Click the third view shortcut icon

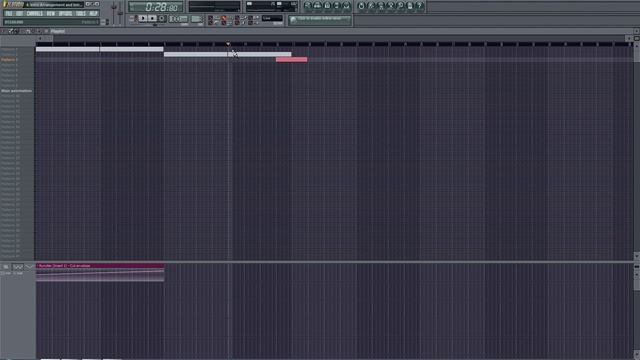[327, 6]
